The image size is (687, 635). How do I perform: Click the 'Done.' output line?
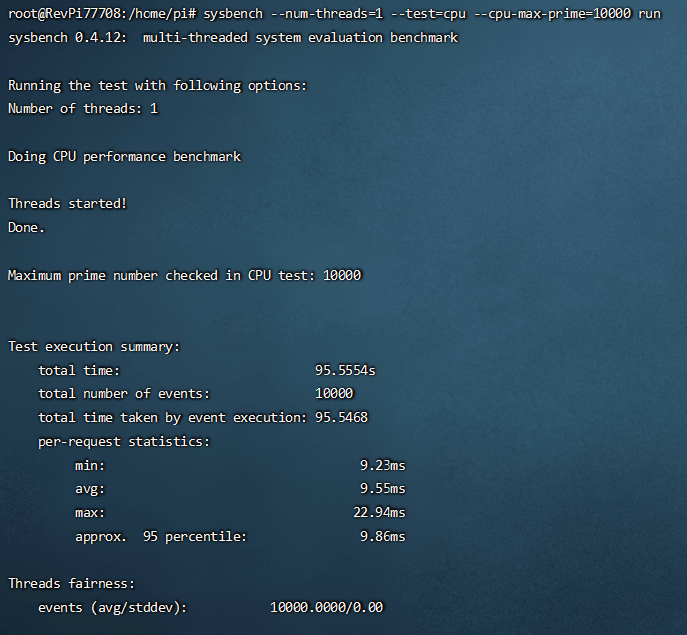pyautogui.click(x=27, y=227)
